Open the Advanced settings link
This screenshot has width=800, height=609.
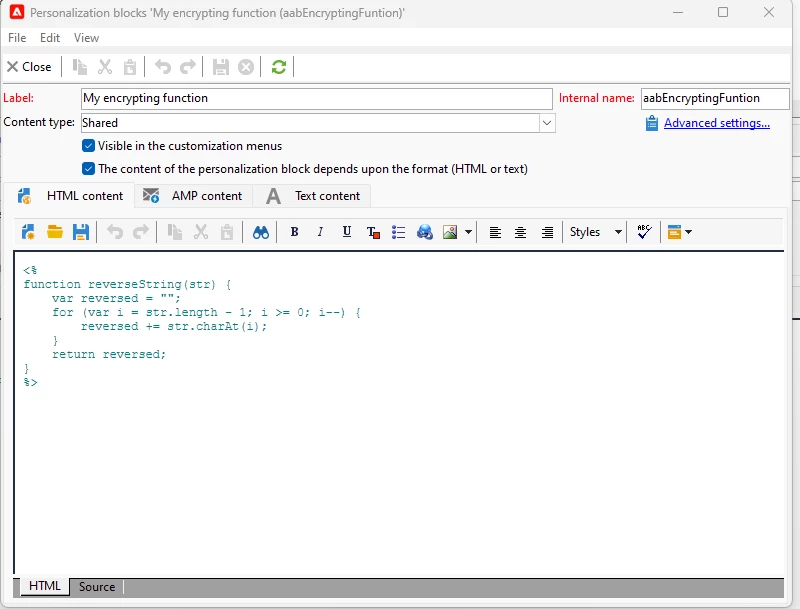716,123
